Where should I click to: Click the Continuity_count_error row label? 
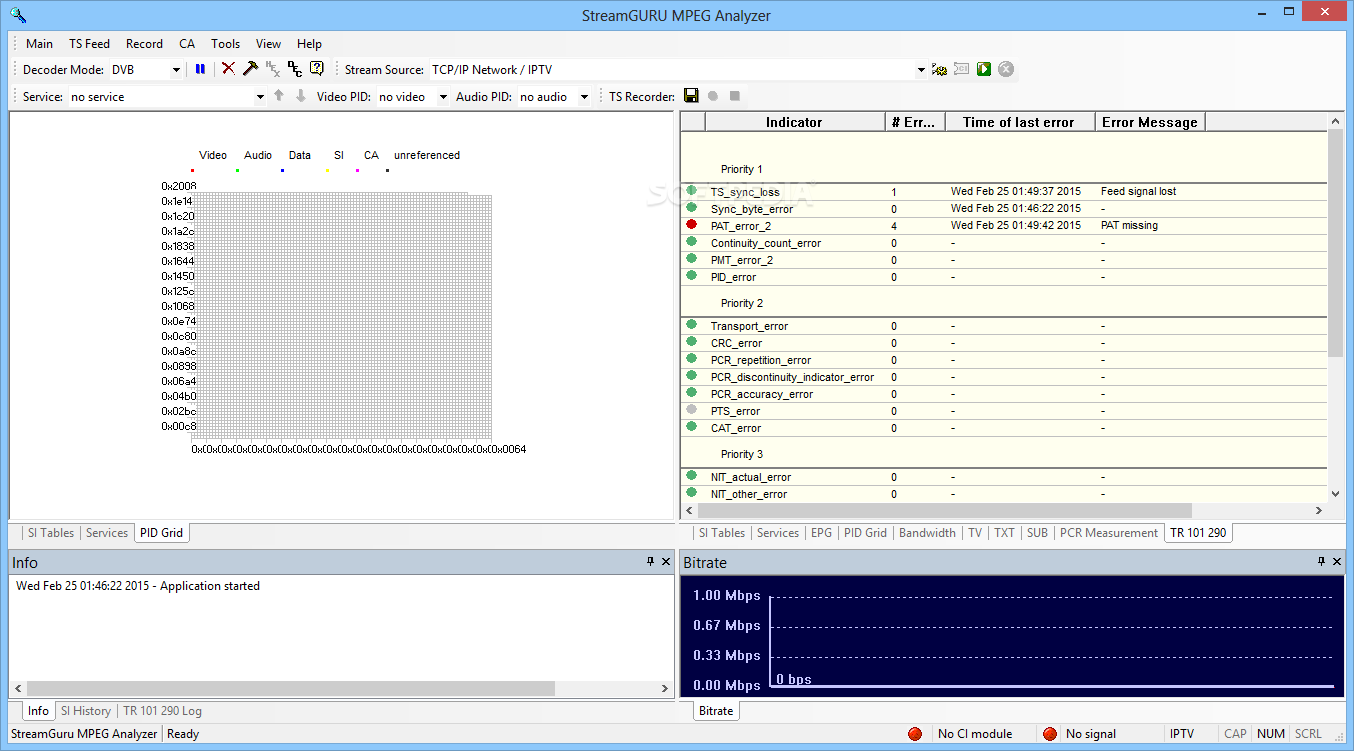click(x=766, y=243)
